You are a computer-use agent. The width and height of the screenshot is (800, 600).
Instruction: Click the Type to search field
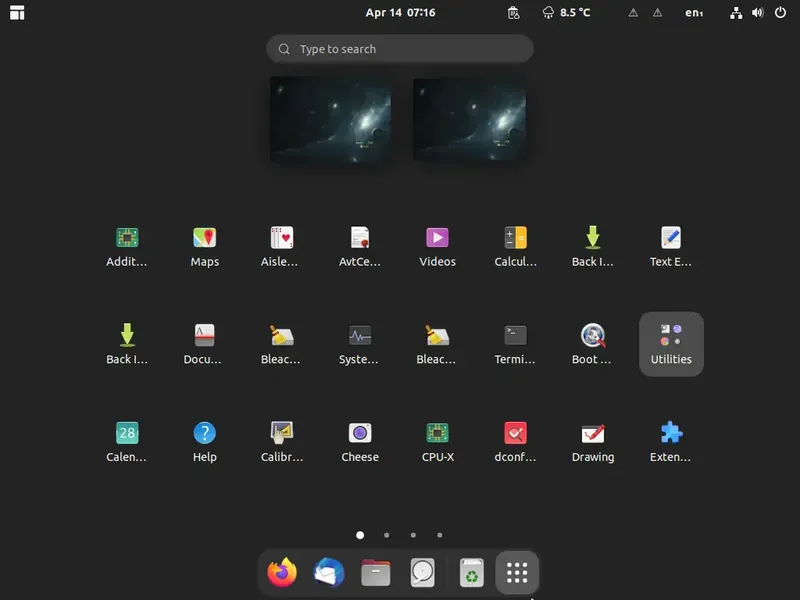coord(400,49)
